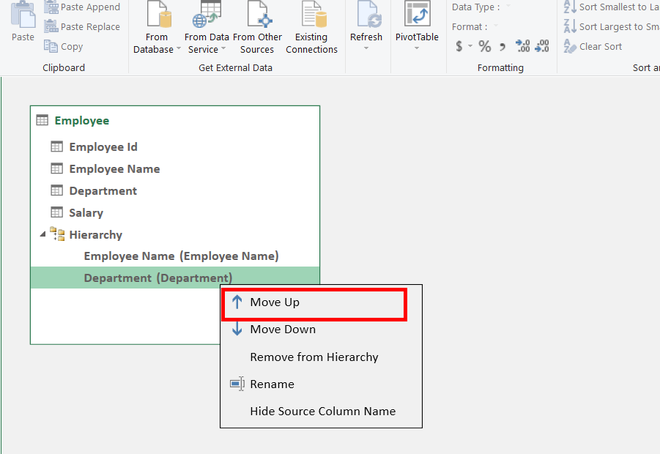Select the Hierarchy item
This screenshot has height=454, width=660.
96,234
